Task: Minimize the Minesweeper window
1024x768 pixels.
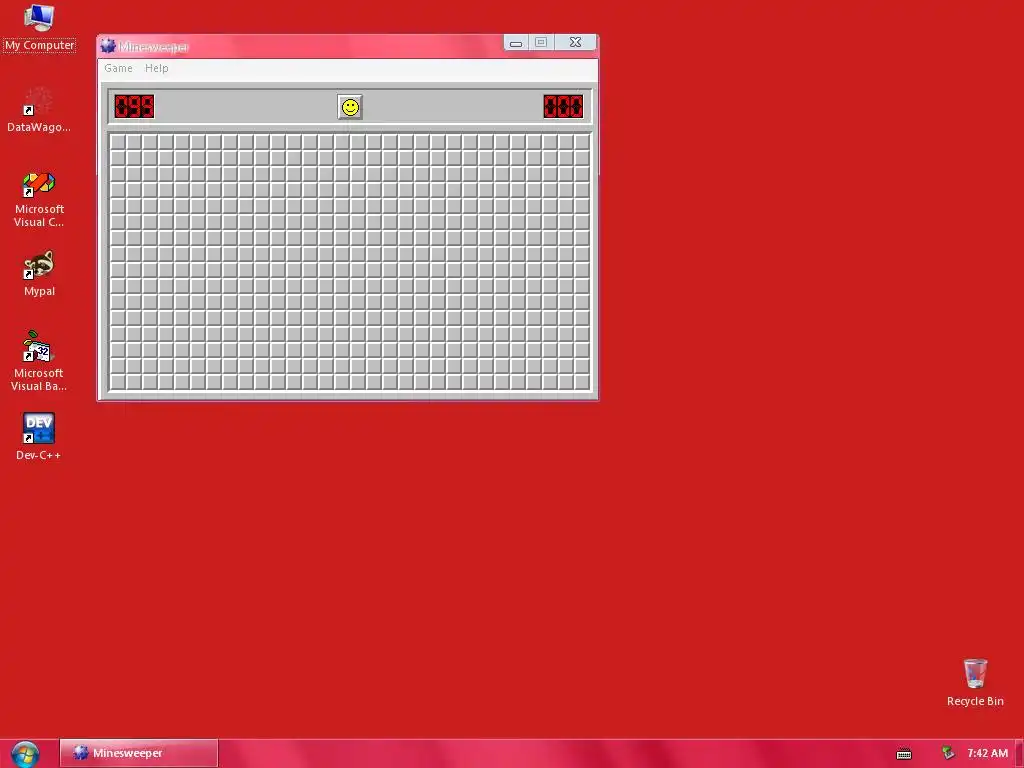Action: click(x=516, y=43)
